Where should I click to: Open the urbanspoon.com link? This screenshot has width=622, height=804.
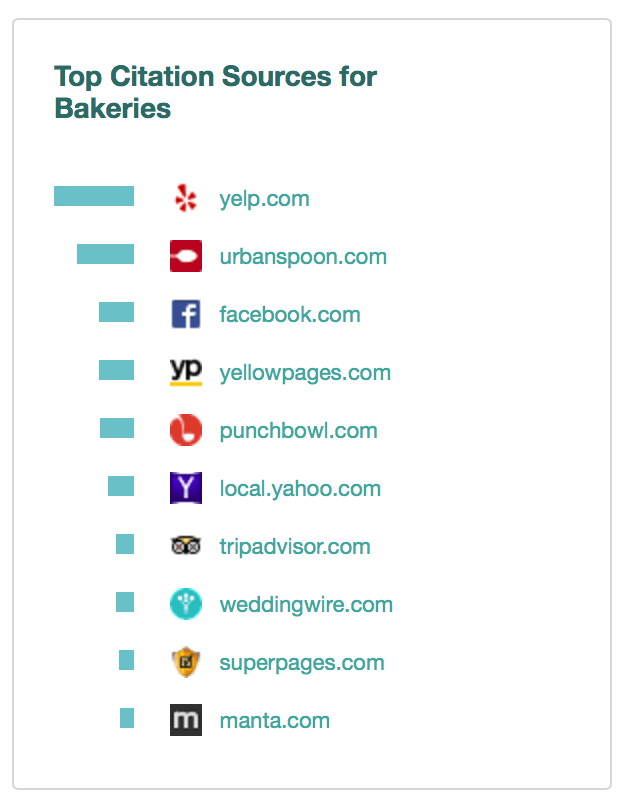point(303,256)
